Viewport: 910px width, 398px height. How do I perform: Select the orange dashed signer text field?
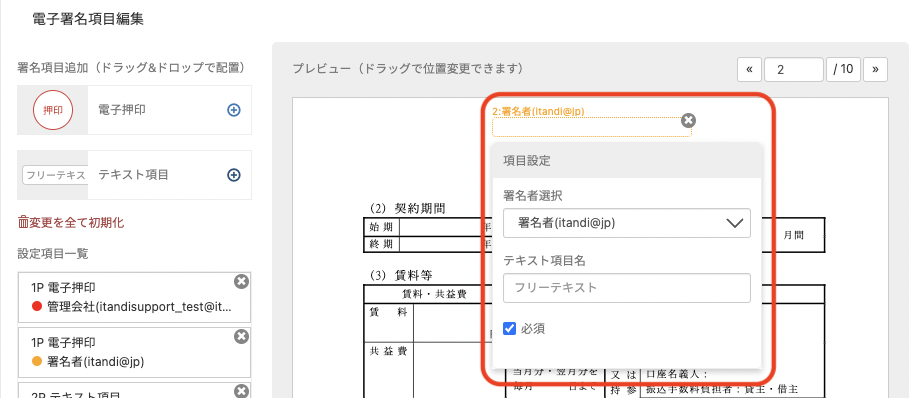coord(591,127)
